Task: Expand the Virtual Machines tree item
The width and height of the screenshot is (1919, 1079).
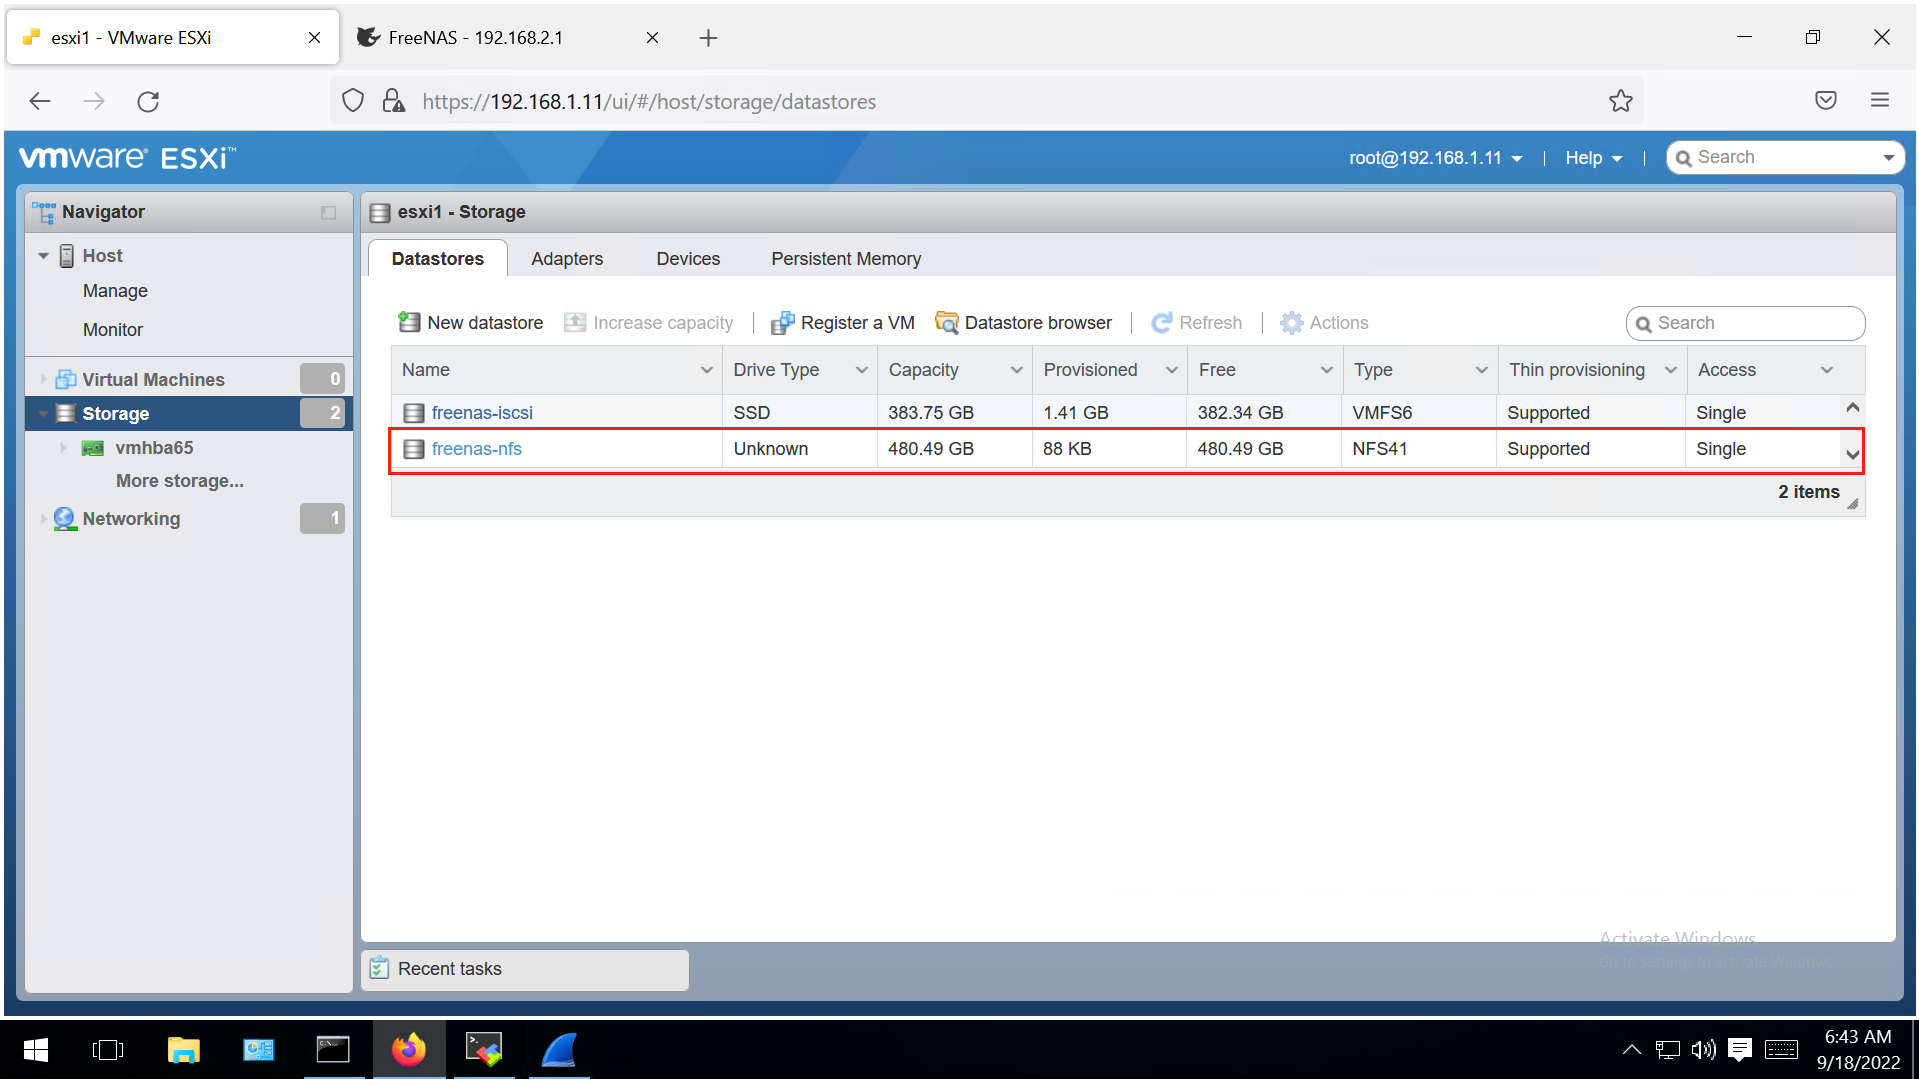Action: 41,378
